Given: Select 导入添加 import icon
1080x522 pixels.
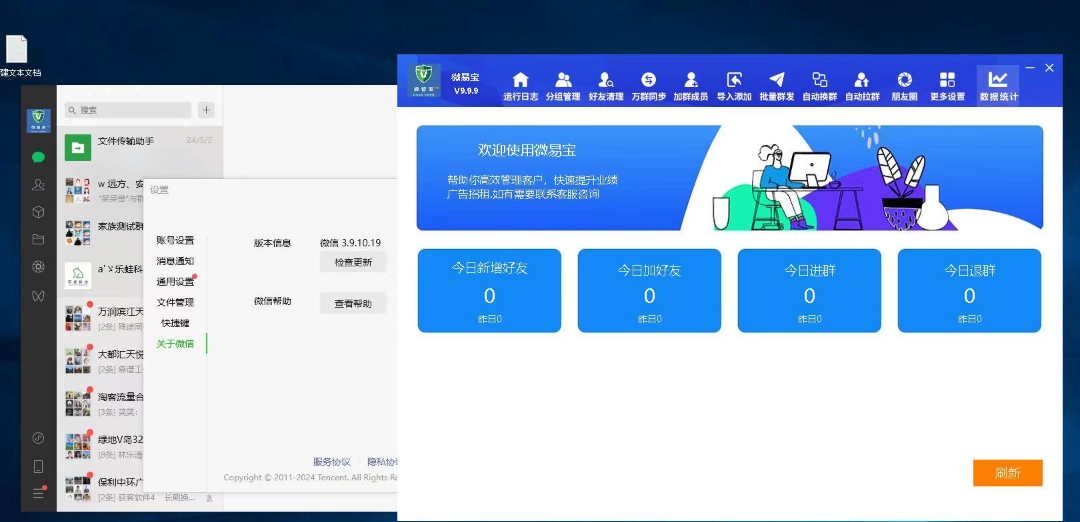Looking at the screenshot, I should click(734, 85).
